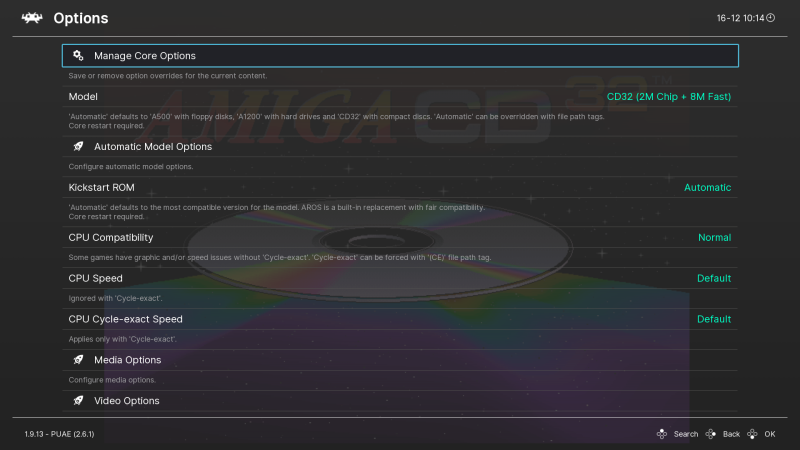This screenshot has height=450, width=800.
Task: Click the Search button label
Action: click(686, 434)
